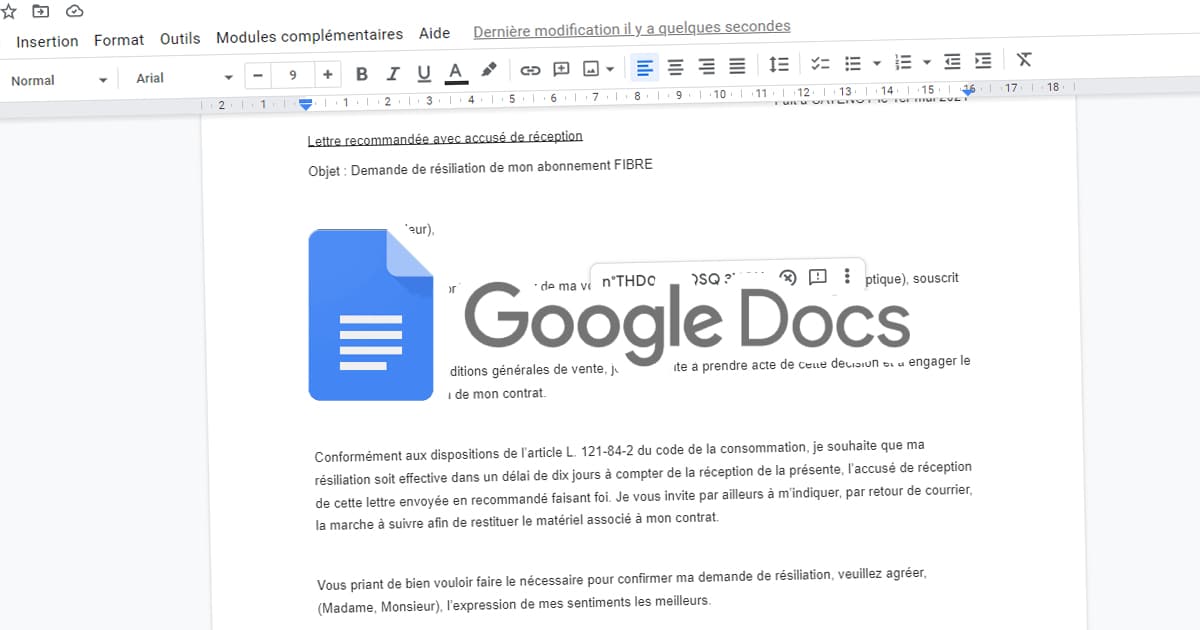The width and height of the screenshot is (1200, 630).
Task: Decrease font size with the minus button
Action: click(x=258, y=75)
